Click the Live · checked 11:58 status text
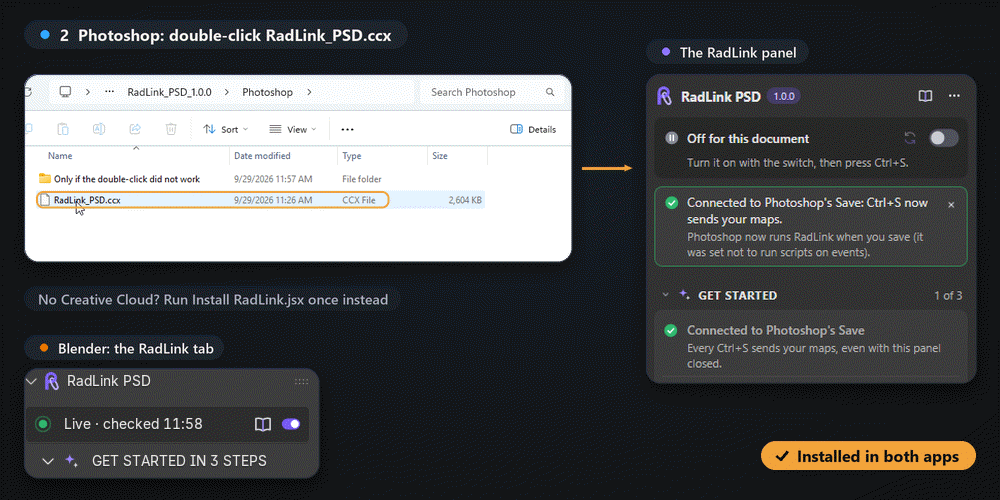 pyautogui.click(x=133, y=423)
